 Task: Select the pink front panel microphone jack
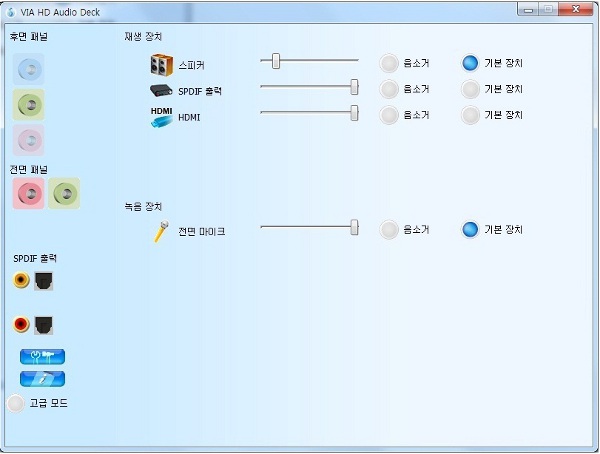(x=29, y=193)
